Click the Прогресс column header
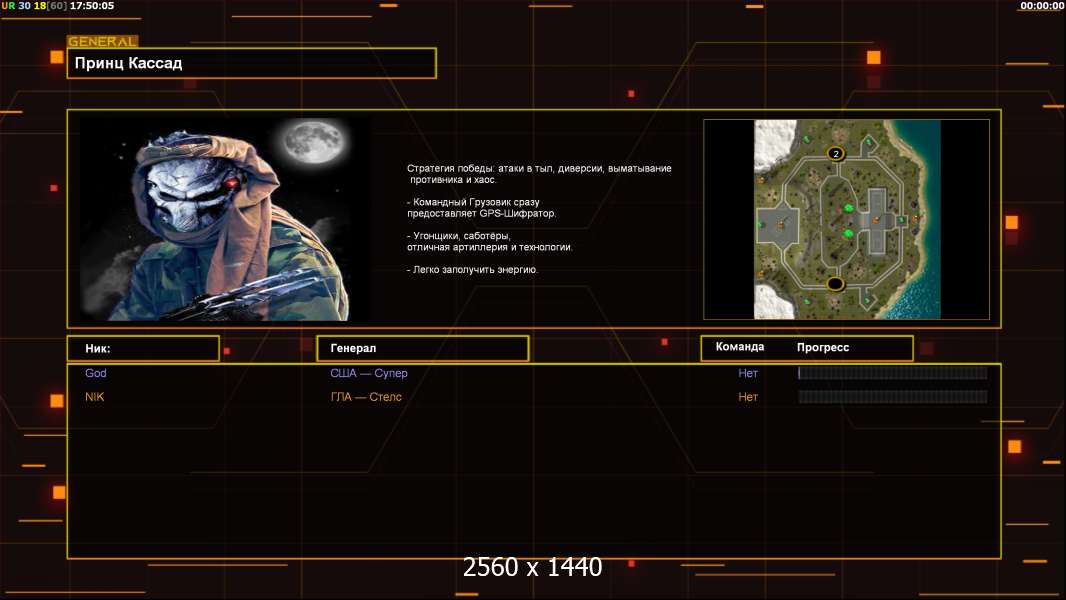 823,348
